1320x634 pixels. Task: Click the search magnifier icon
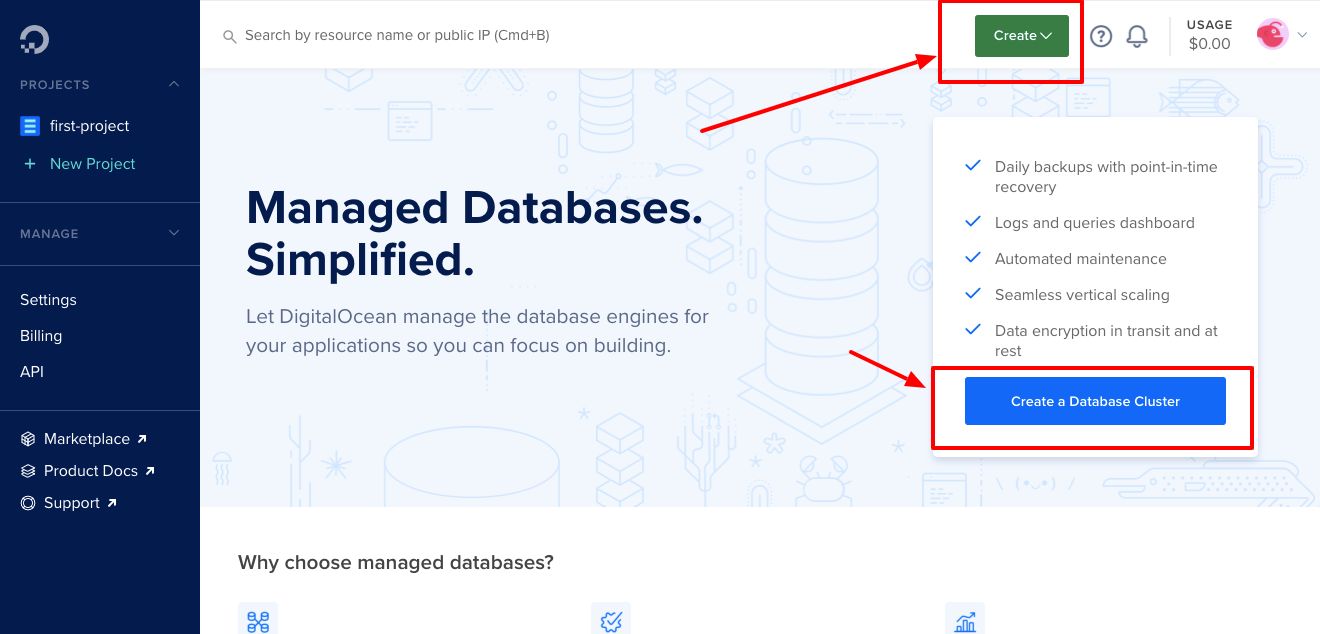point(229,36)
